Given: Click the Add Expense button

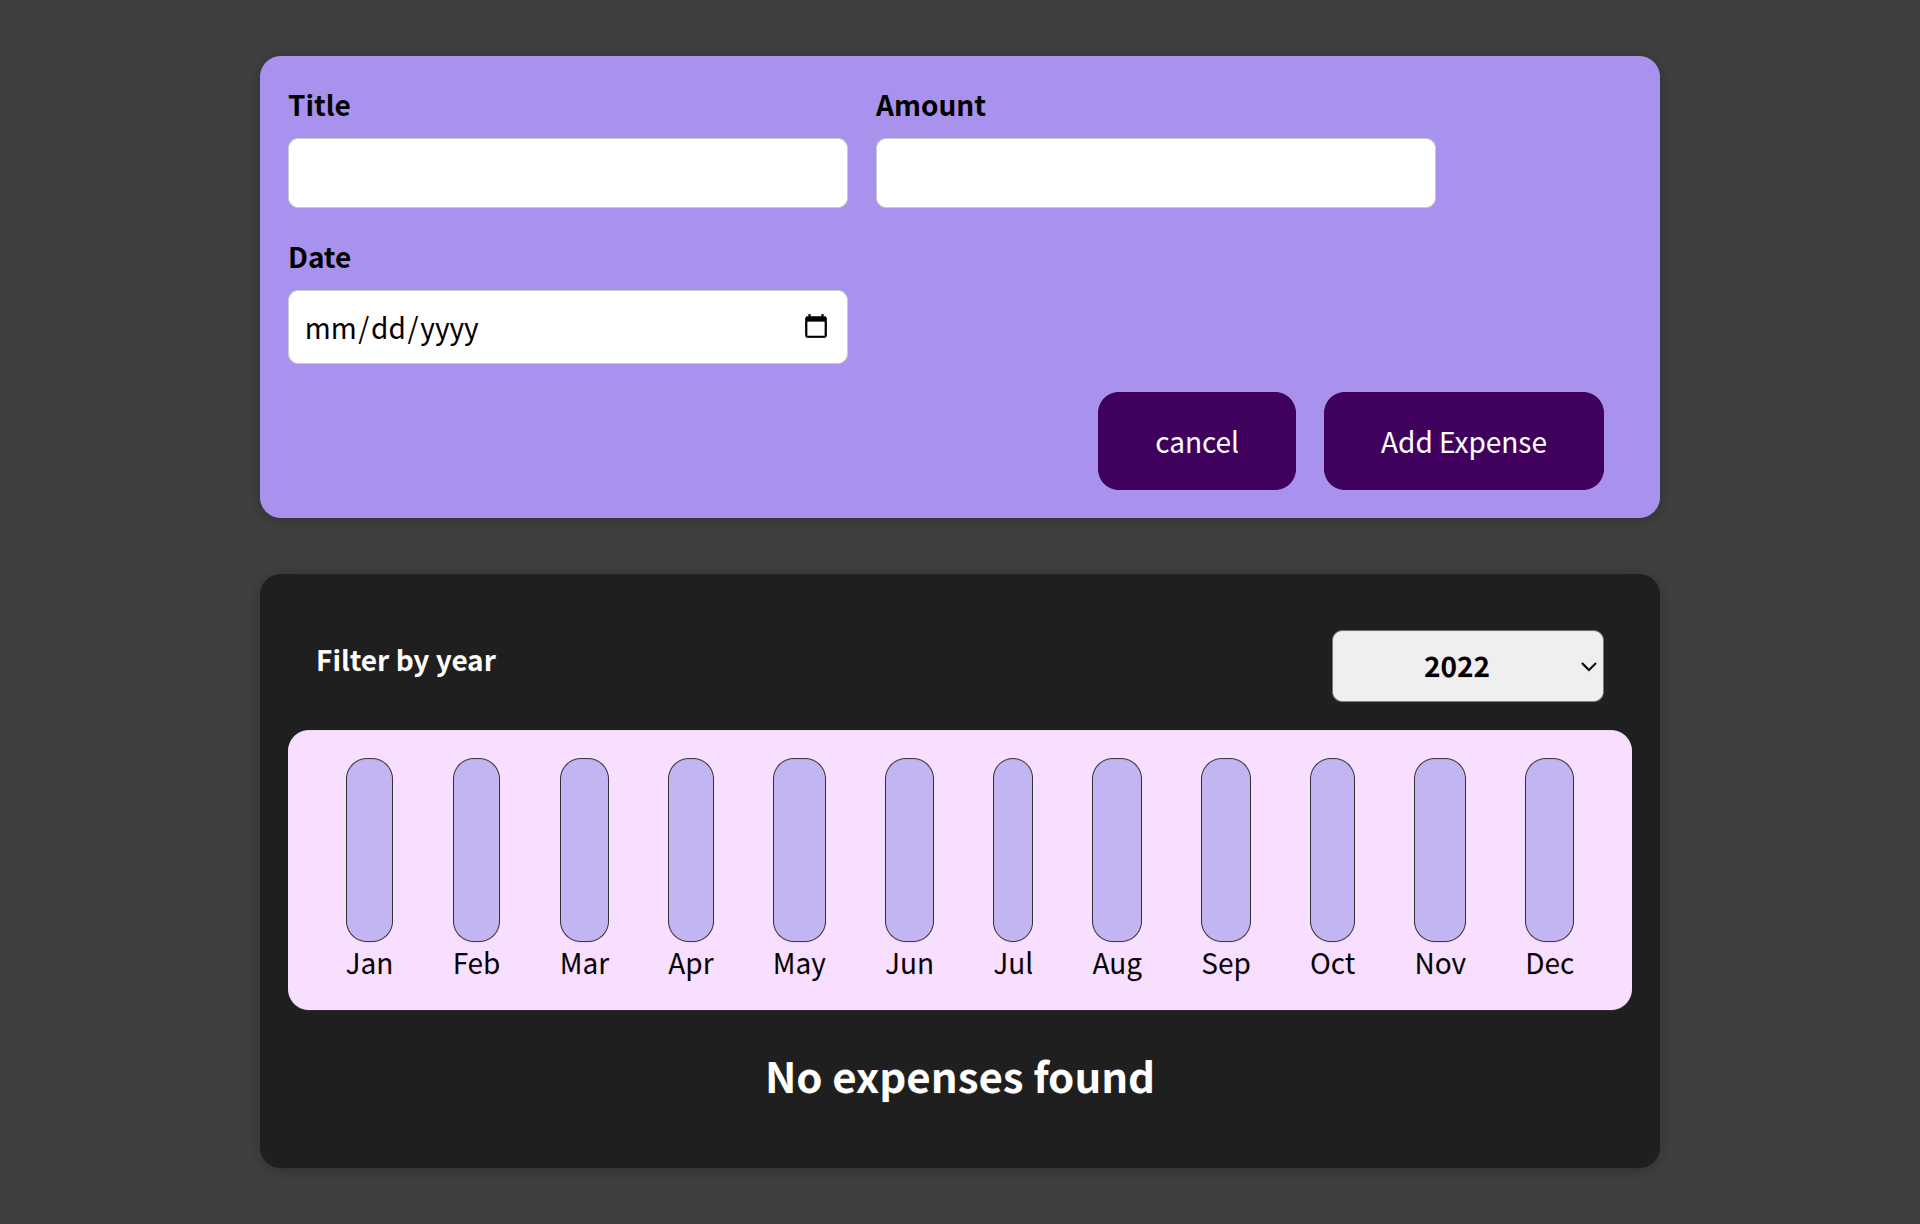Looking at the screenshot, I should point(1463,441).
